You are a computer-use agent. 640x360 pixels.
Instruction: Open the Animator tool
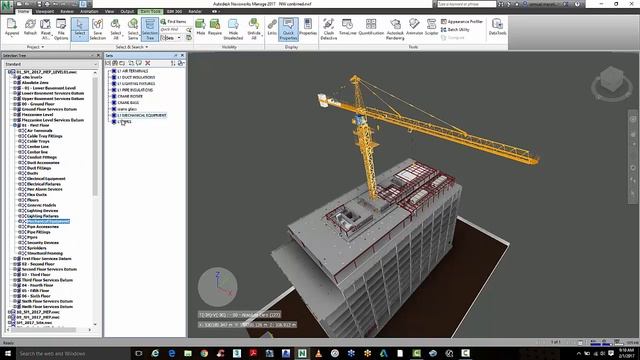pos(414,27)
